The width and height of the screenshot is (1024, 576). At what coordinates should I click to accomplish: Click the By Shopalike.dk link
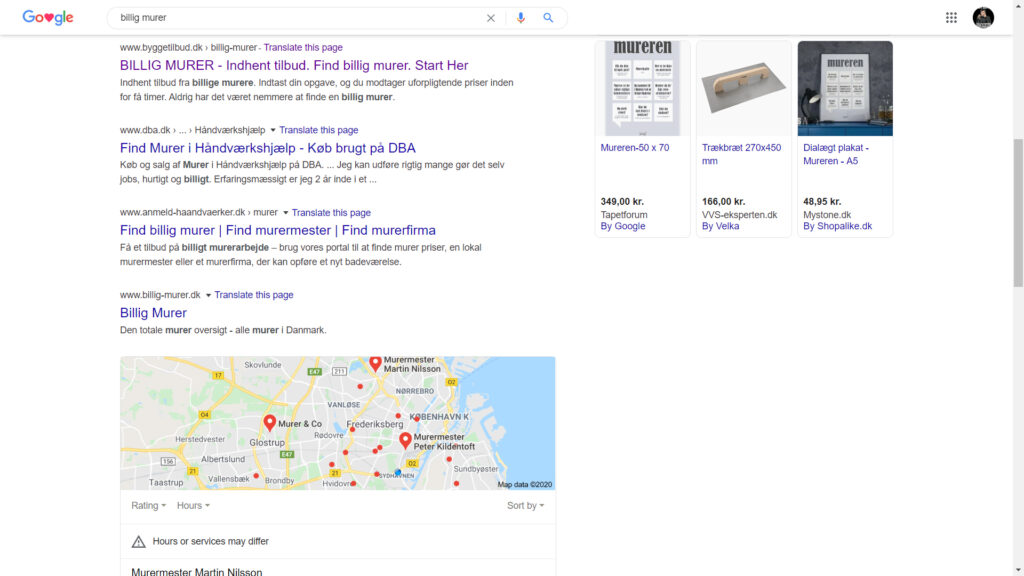(x=837, y=227)
